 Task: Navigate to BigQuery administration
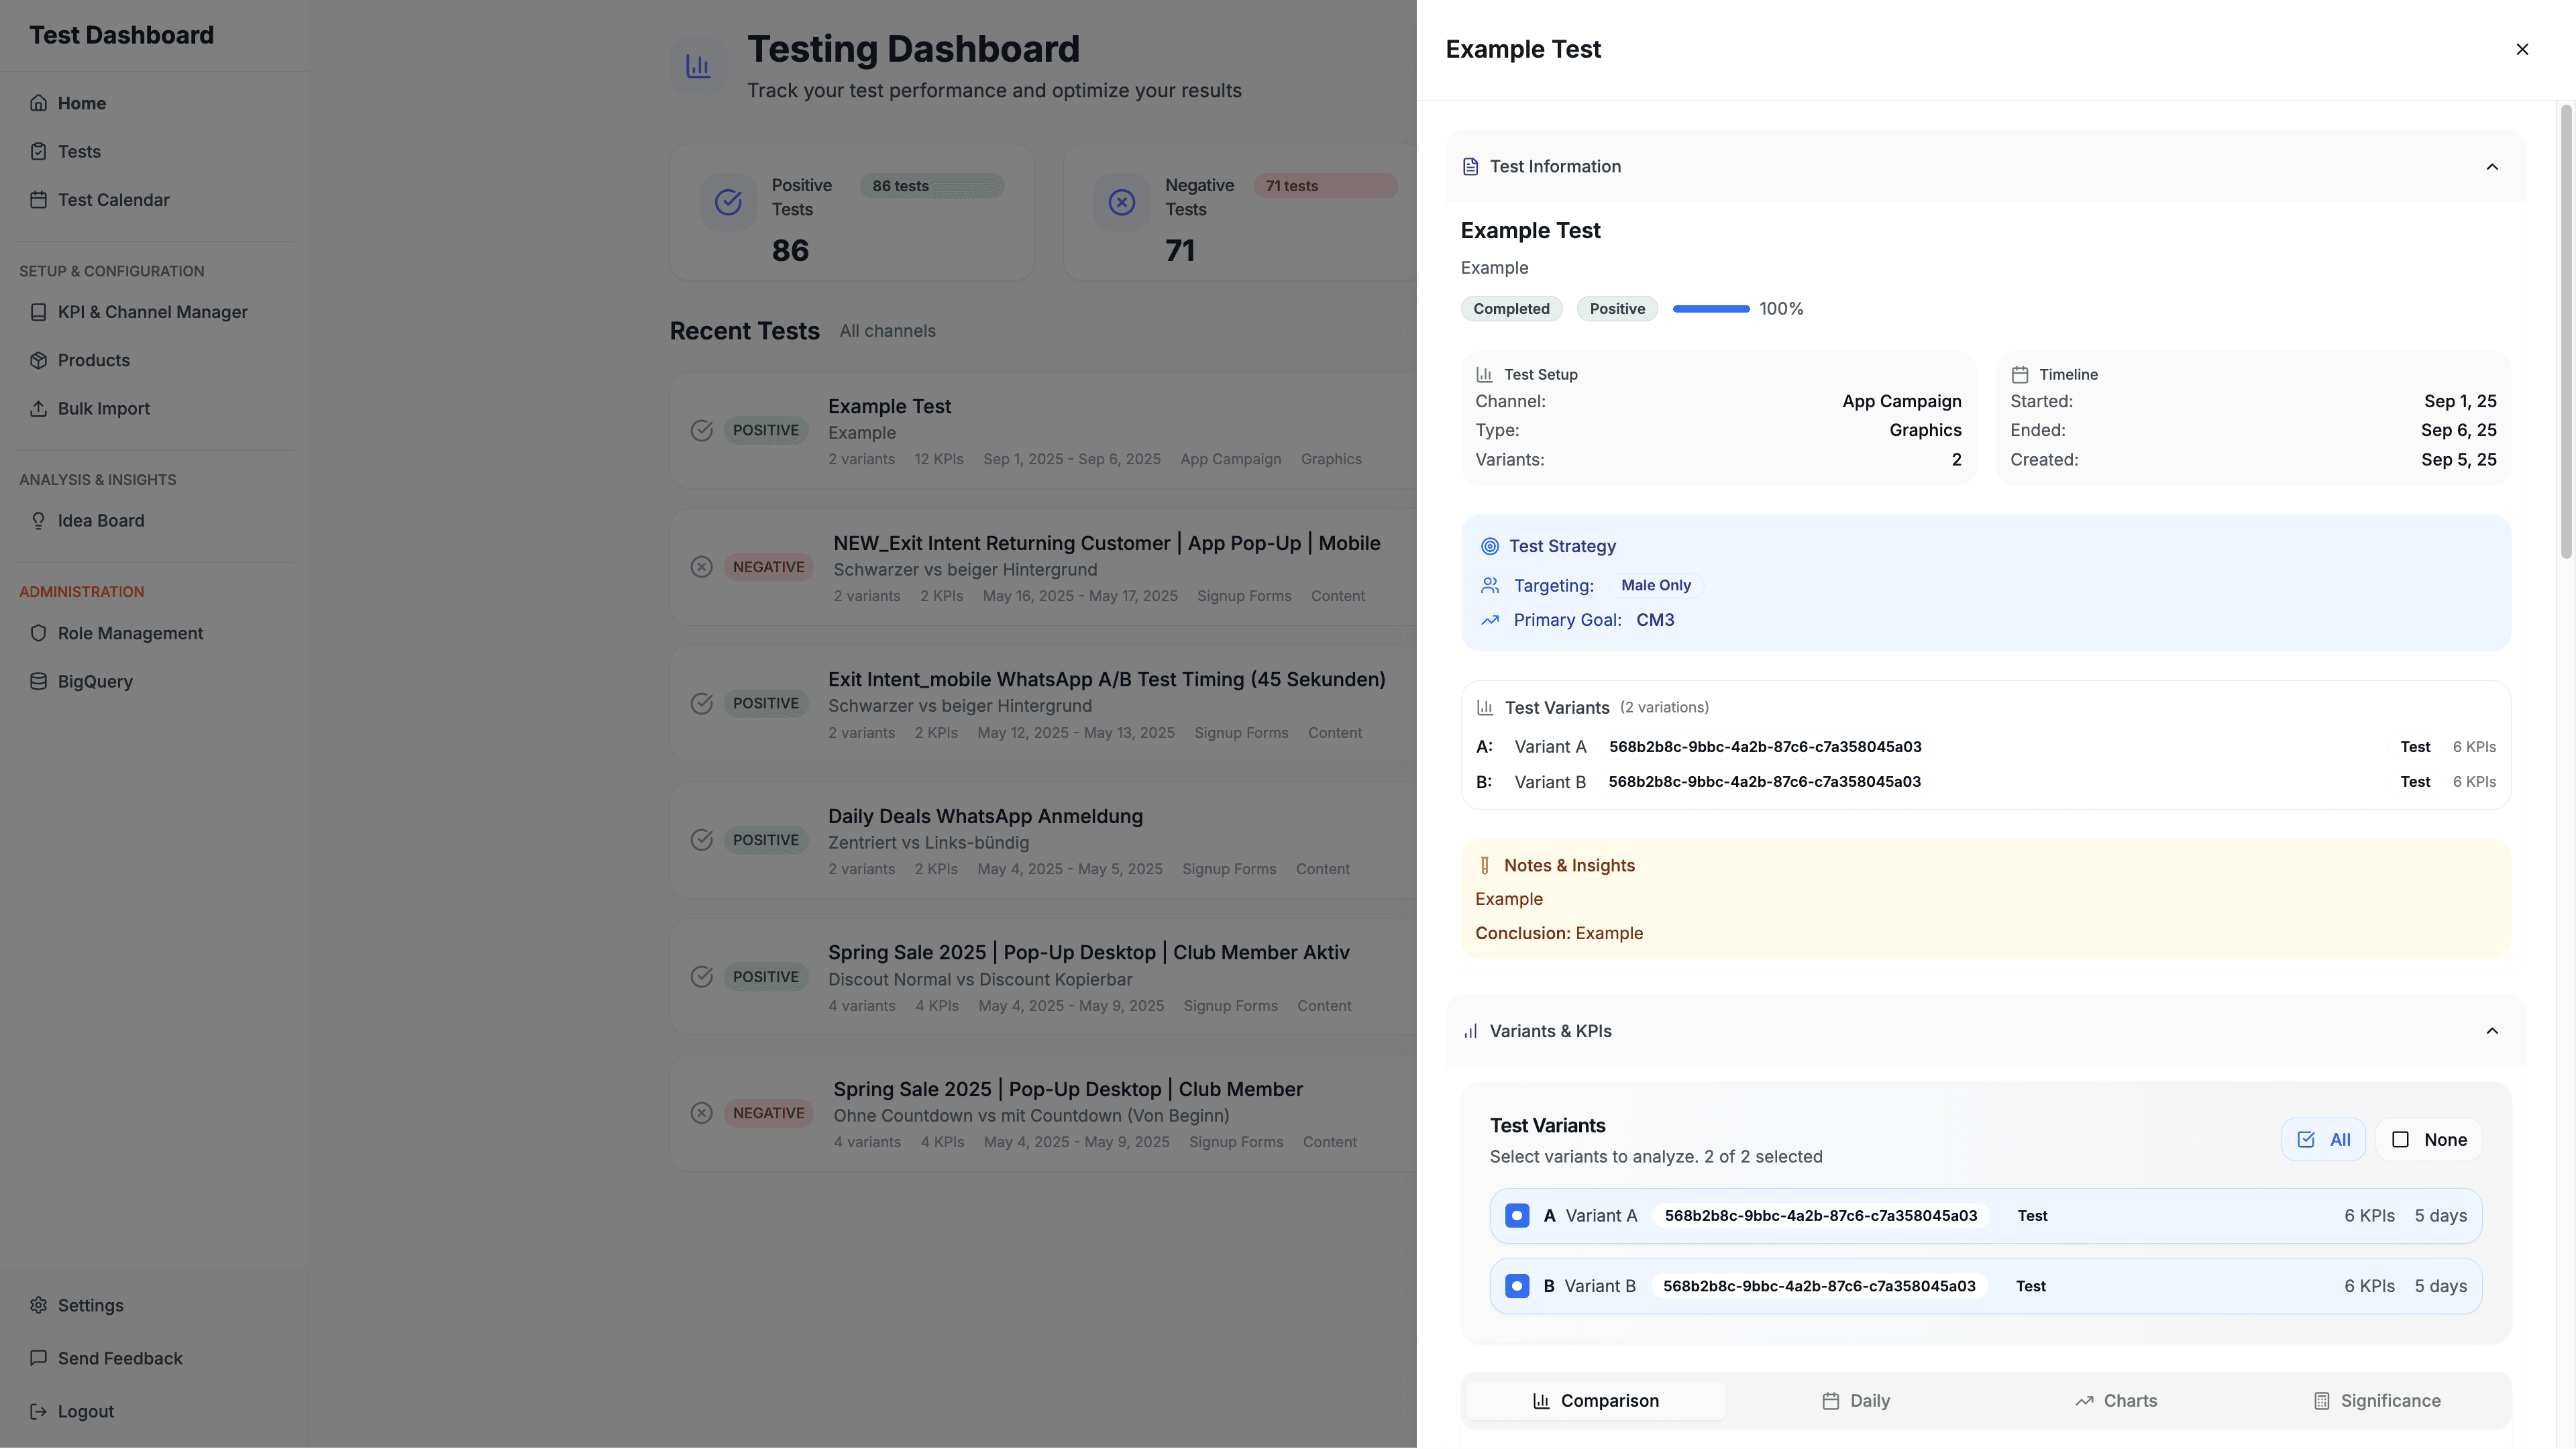(x=95, y=681)
